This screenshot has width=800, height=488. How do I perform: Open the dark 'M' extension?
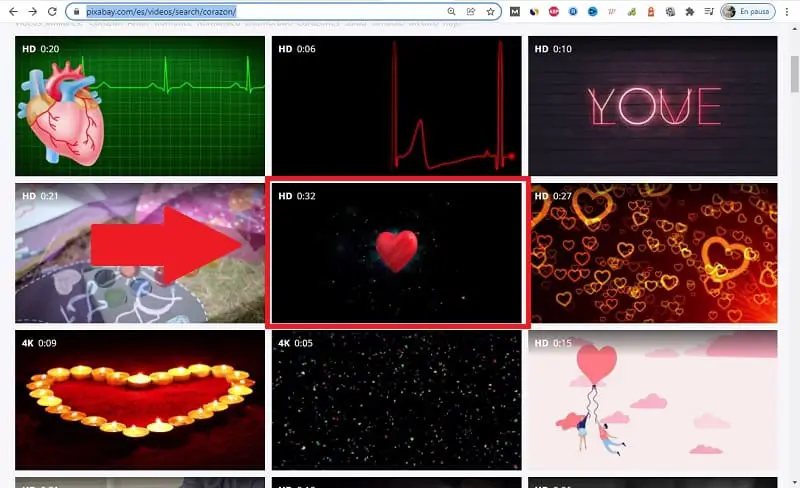[515, 11]
